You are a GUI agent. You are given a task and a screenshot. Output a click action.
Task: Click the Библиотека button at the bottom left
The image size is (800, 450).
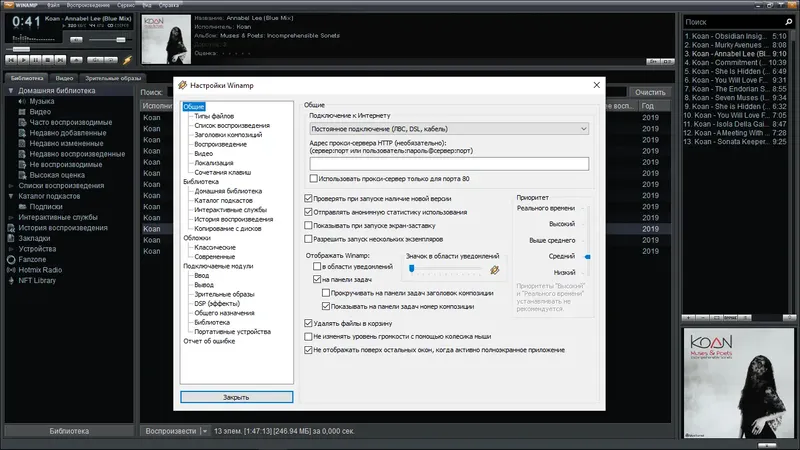point(69,431)
